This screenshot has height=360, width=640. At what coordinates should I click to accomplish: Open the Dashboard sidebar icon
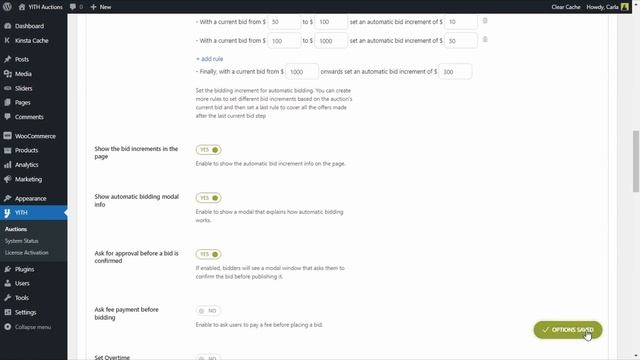(7, 26)
